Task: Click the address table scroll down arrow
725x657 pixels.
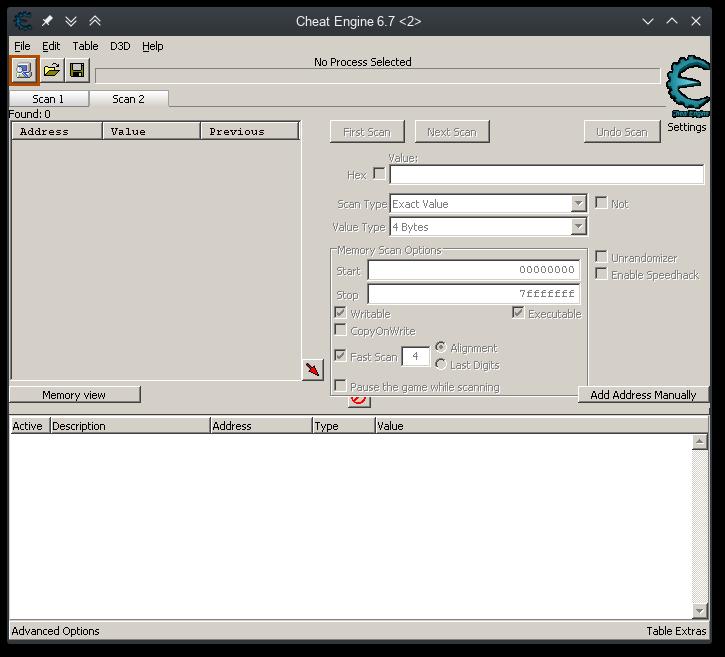Action: tap(700, 611)
